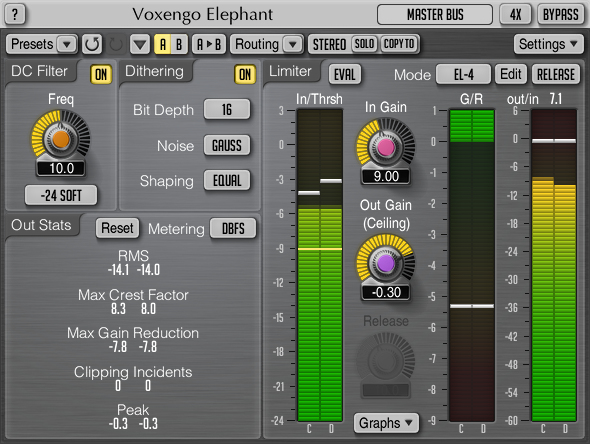
Task: Click the In Gain value field 9.00
Action: click(x=386, y=176)
